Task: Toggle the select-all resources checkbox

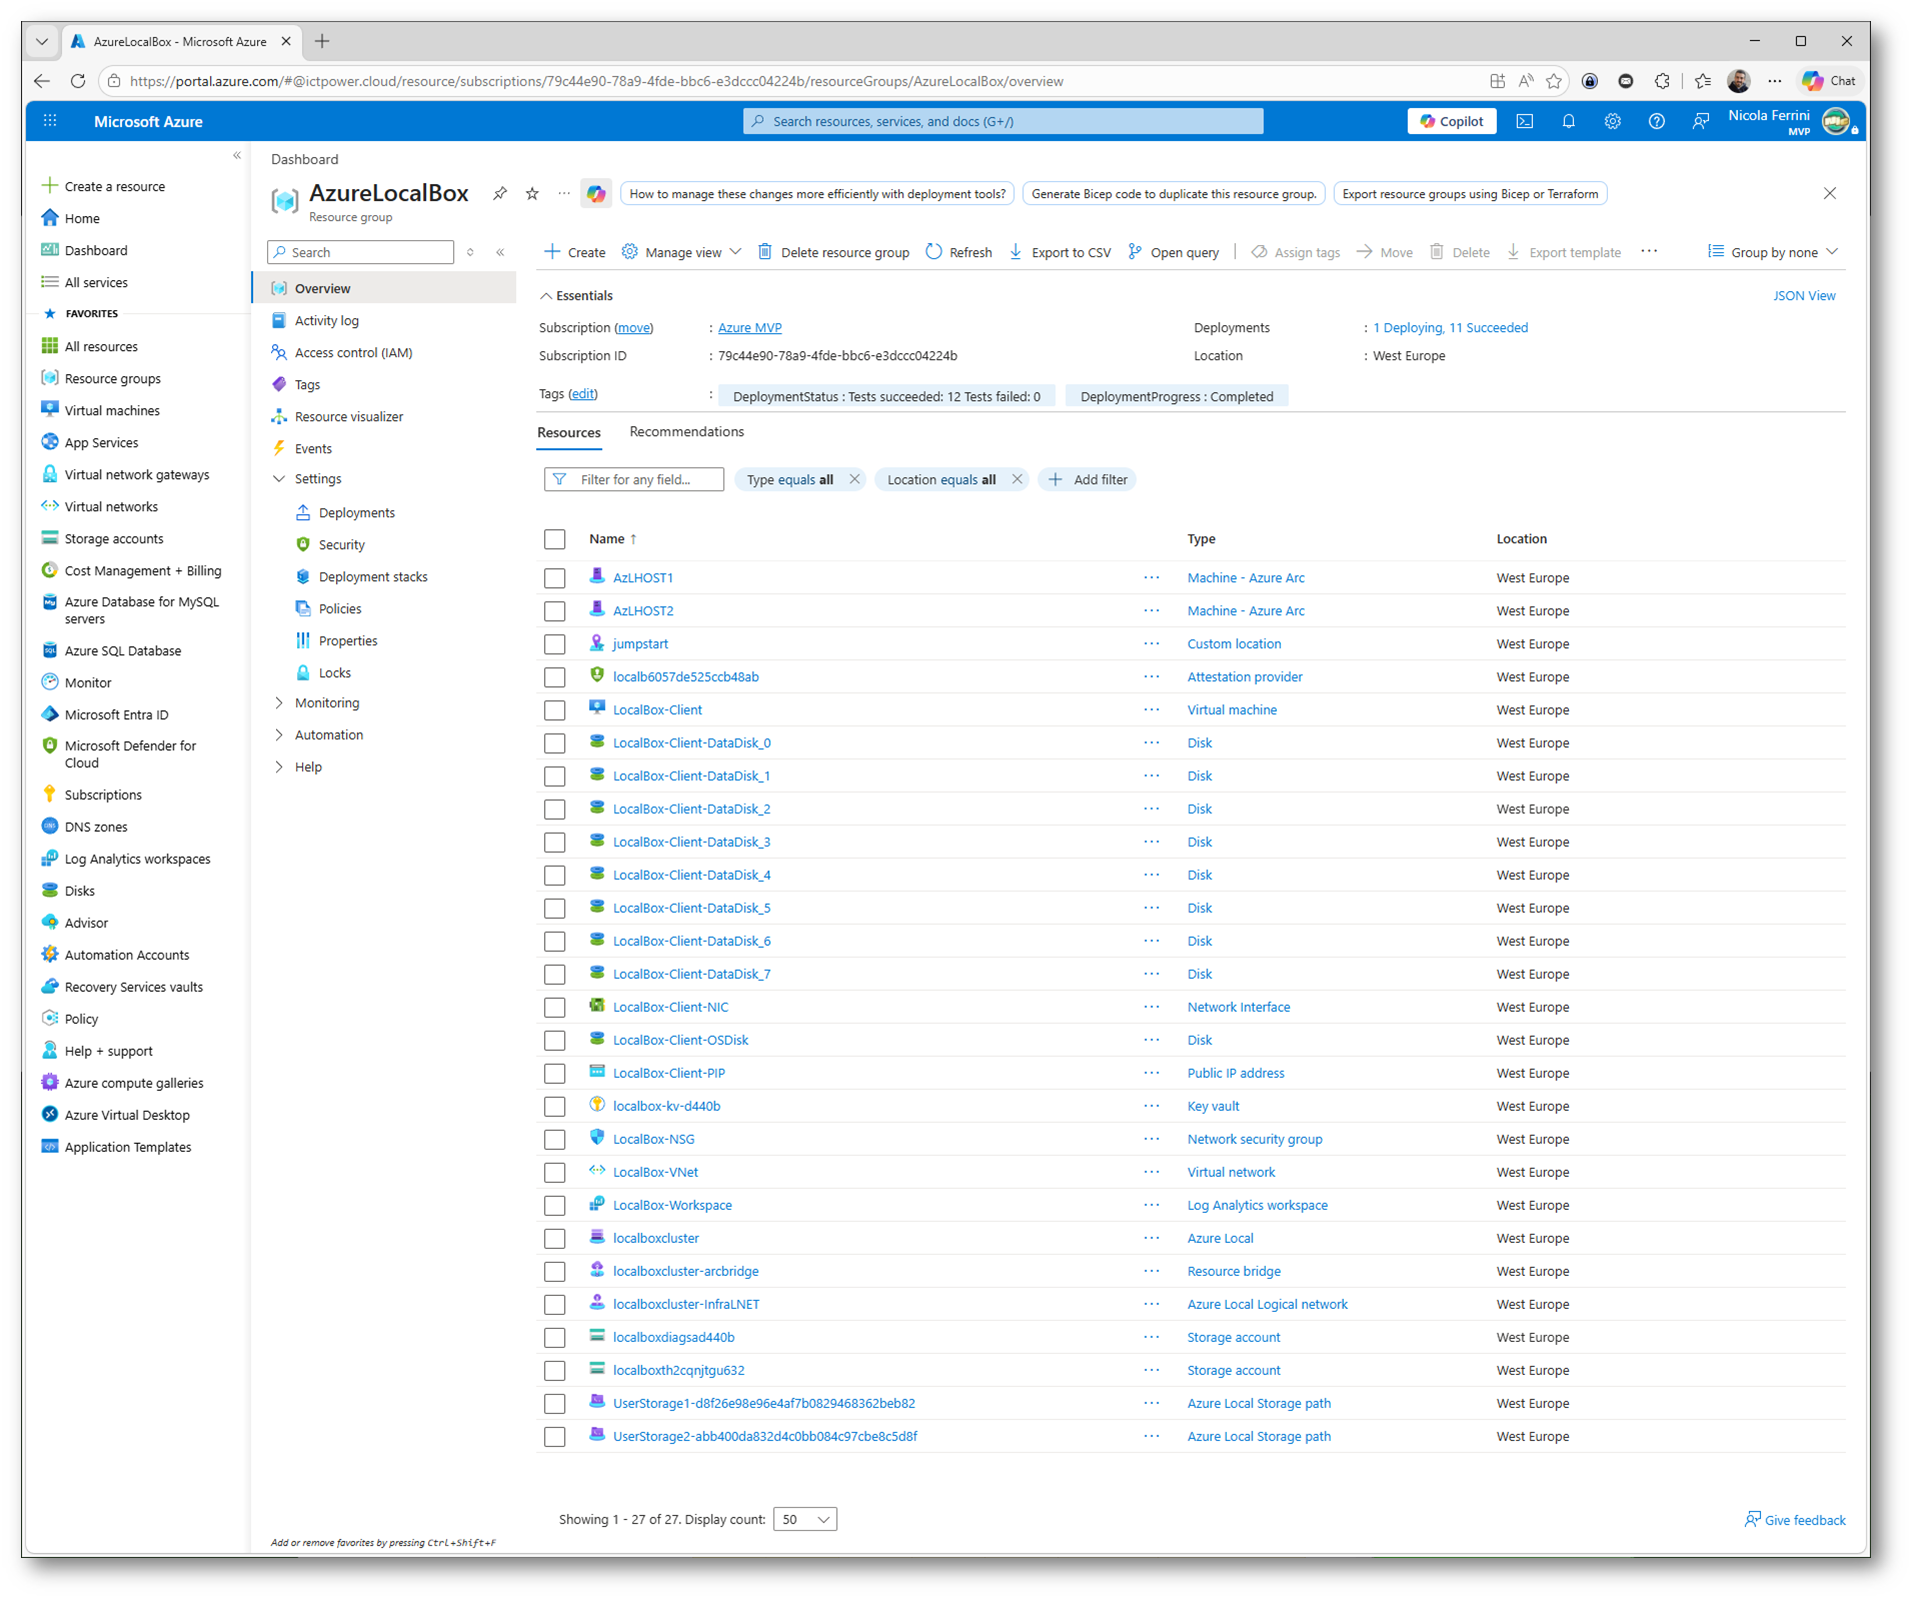Action: point(555,539)
